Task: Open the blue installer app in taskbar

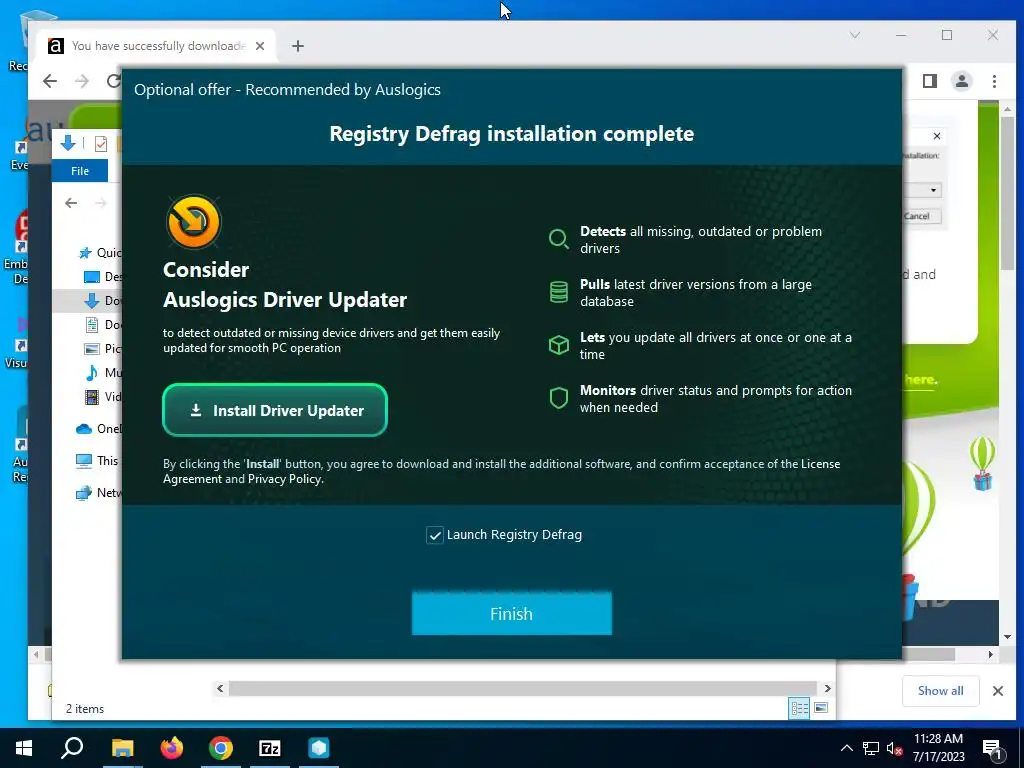Action: pyautogui.click(x=319, y=748)
